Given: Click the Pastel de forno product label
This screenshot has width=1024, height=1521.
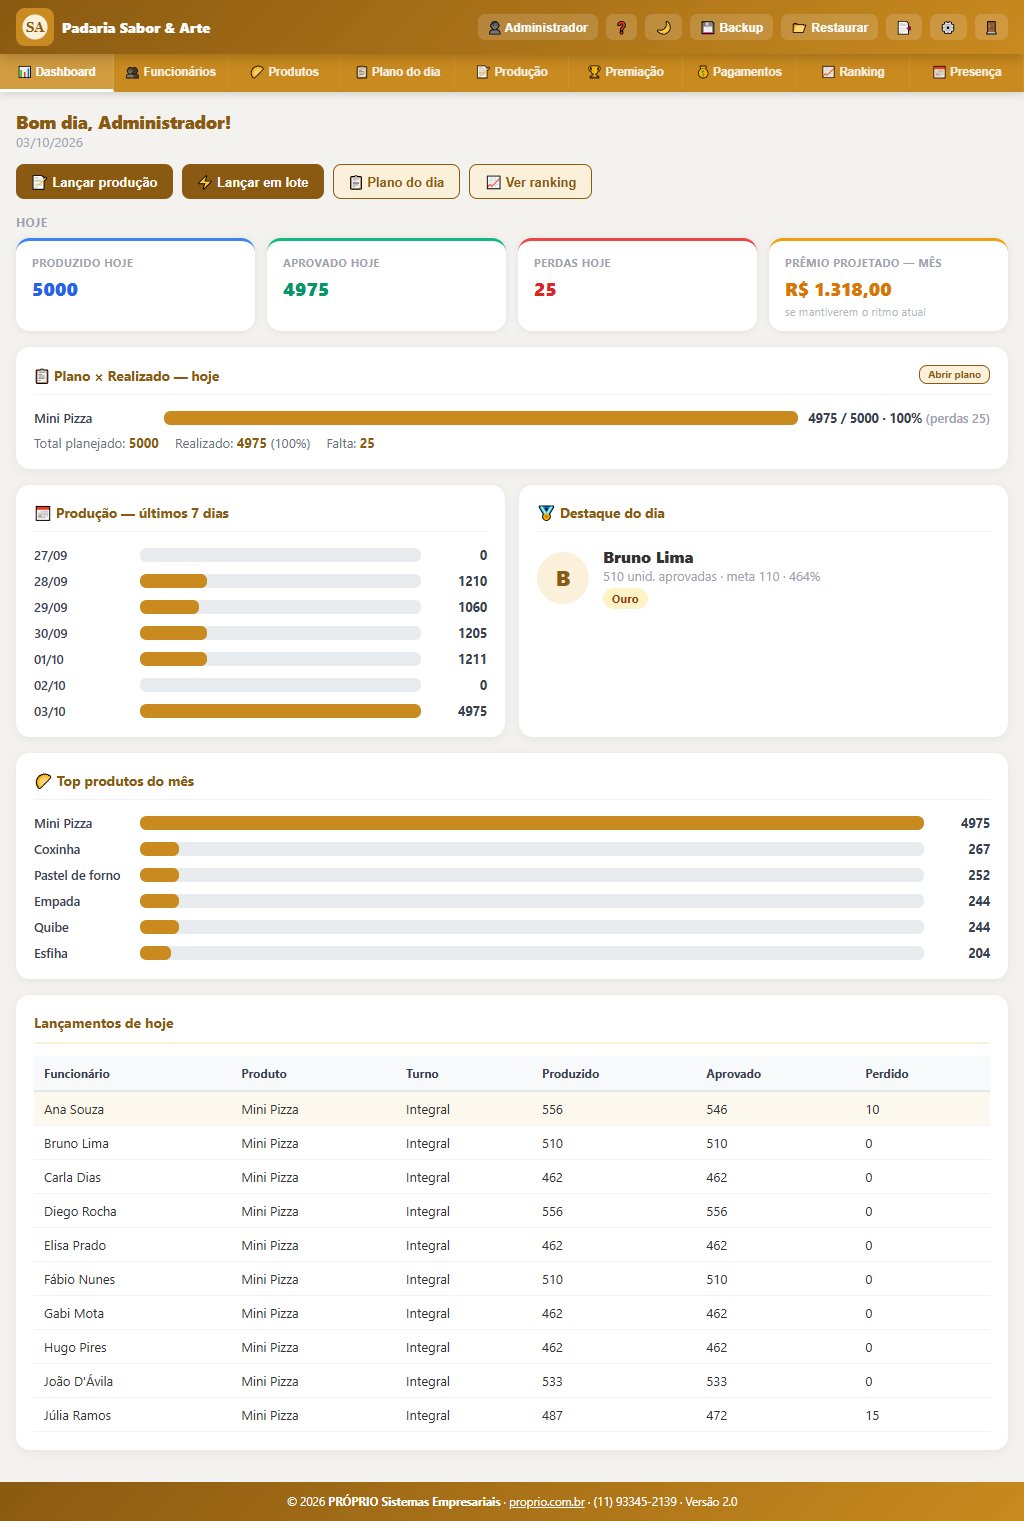Looking at the screenshot, I should pyautogui.click(x=77, y=875).
